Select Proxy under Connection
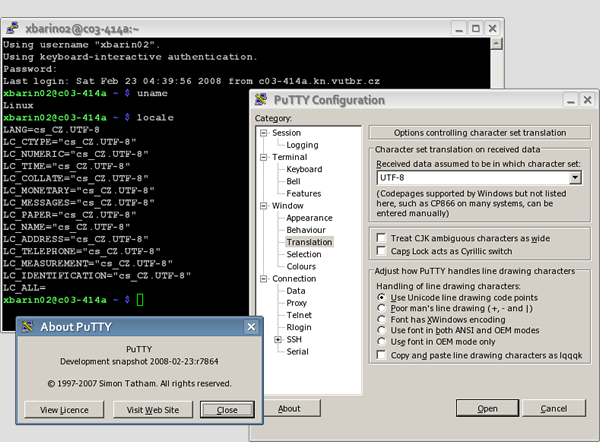Screen dimensions: 600x442 pyautogui.click(x=297, y=303)
